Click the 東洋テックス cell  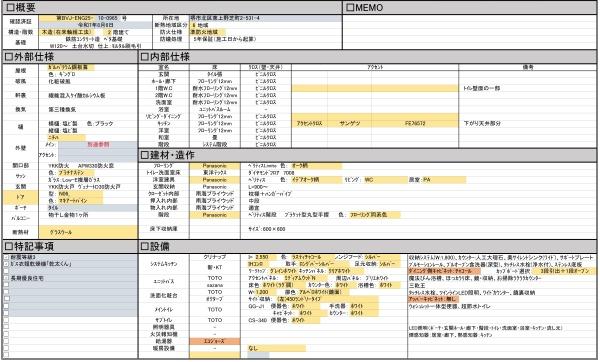(215, 173)
